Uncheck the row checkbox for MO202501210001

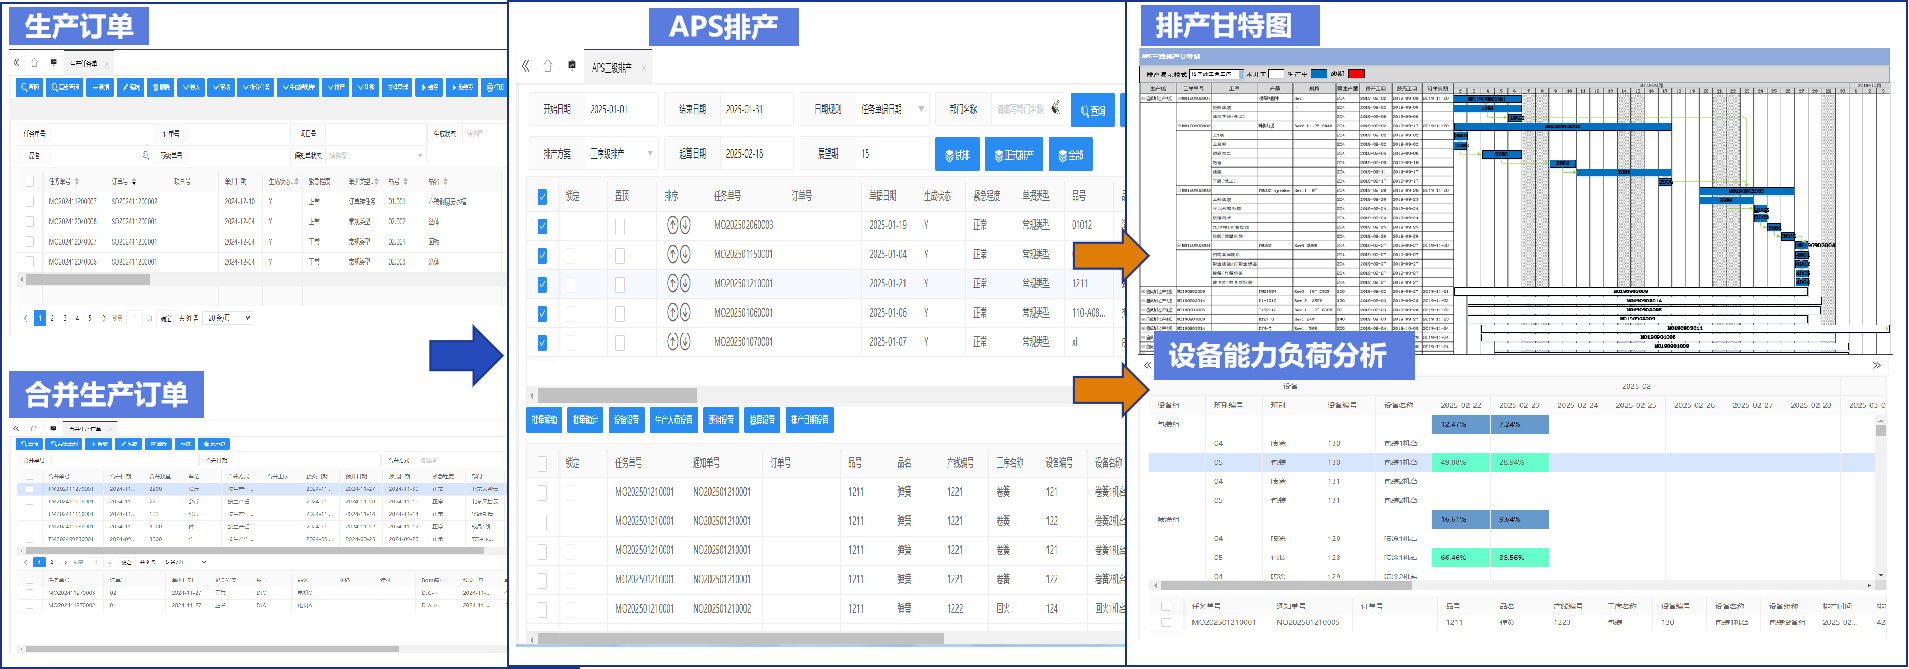542,284
